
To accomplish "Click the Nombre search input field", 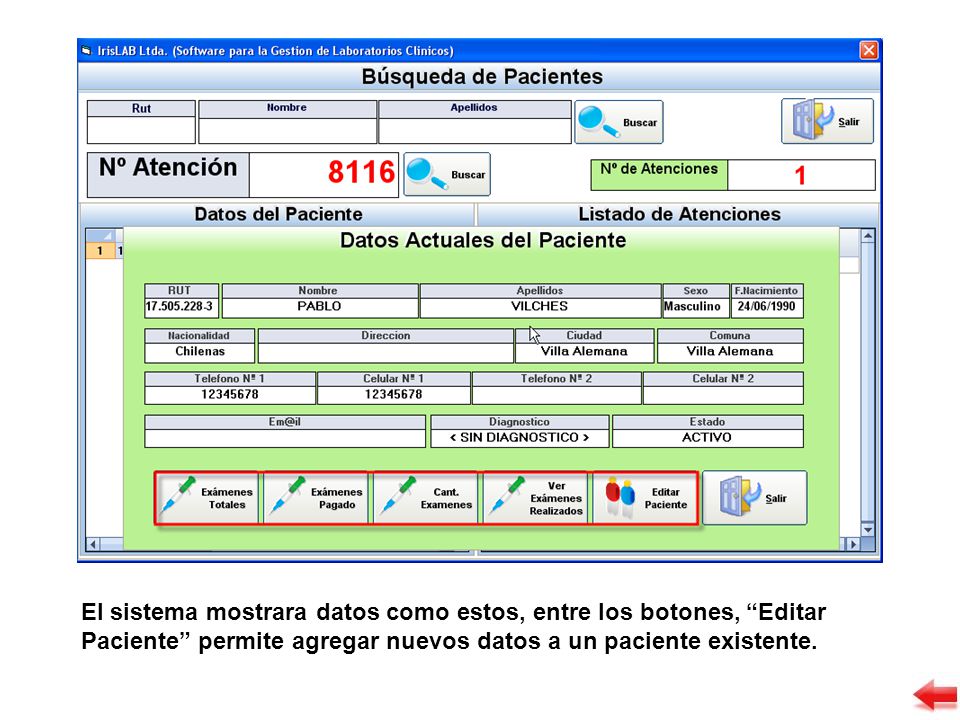I will click(287, 130).
